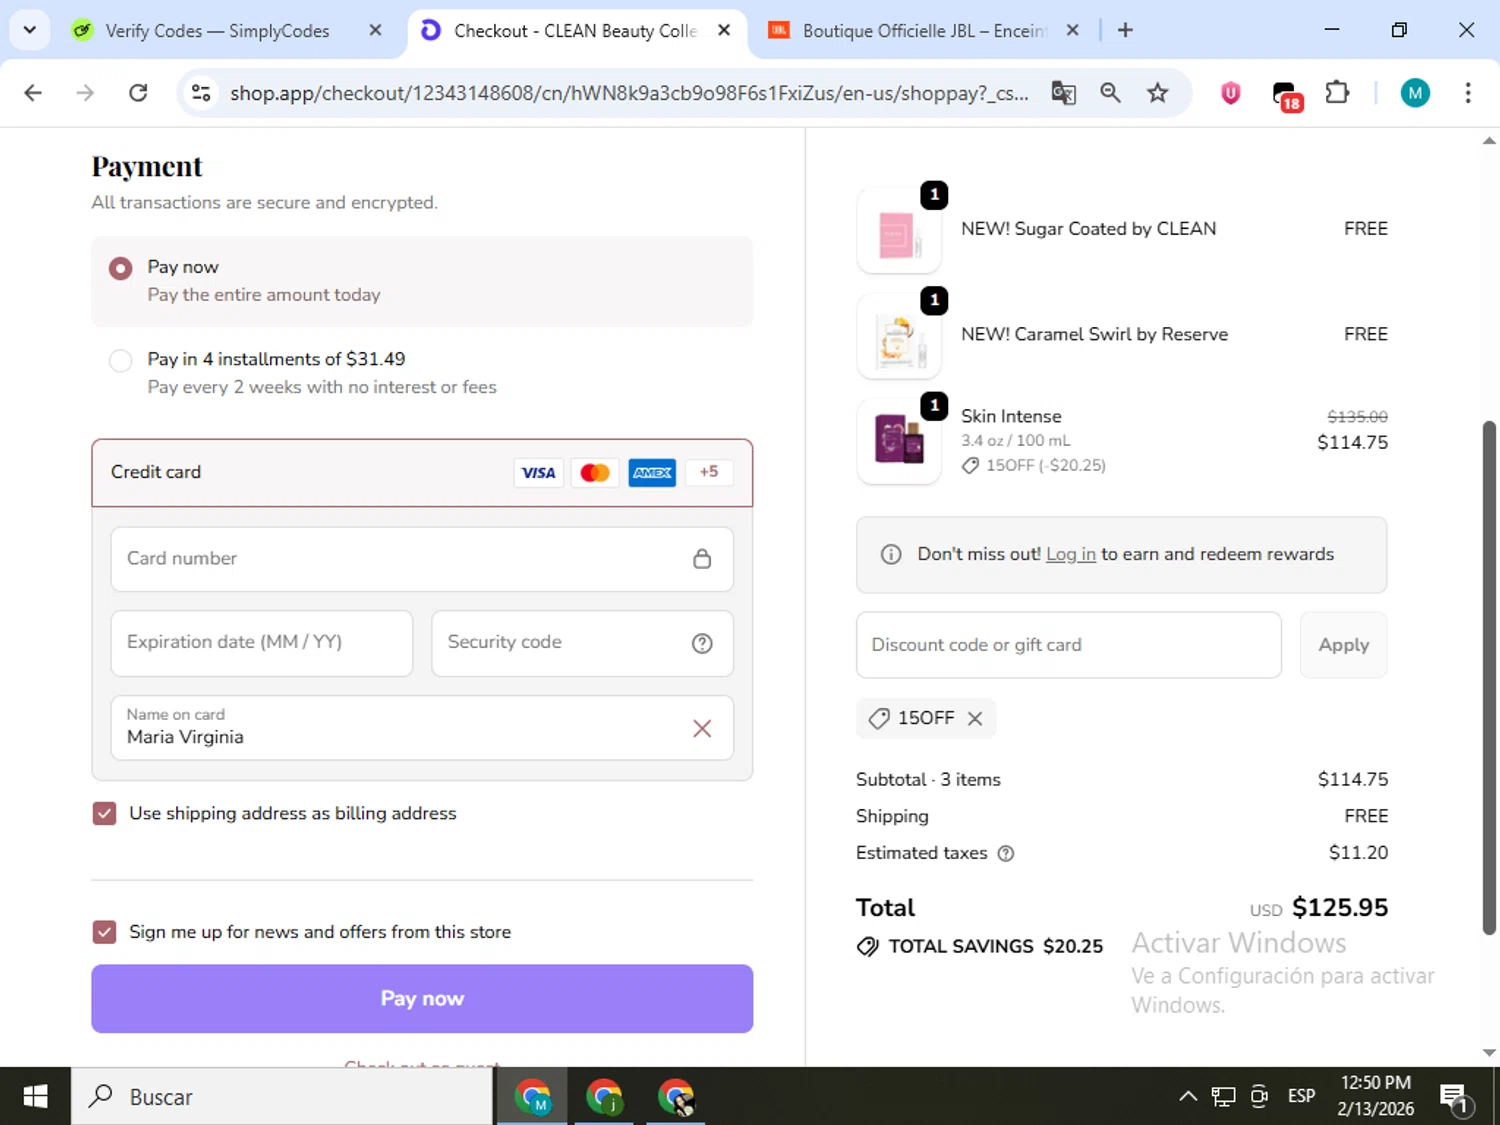Open a new browser tab
This screenshot has width=1500, height=1125.
point(1125,30)
